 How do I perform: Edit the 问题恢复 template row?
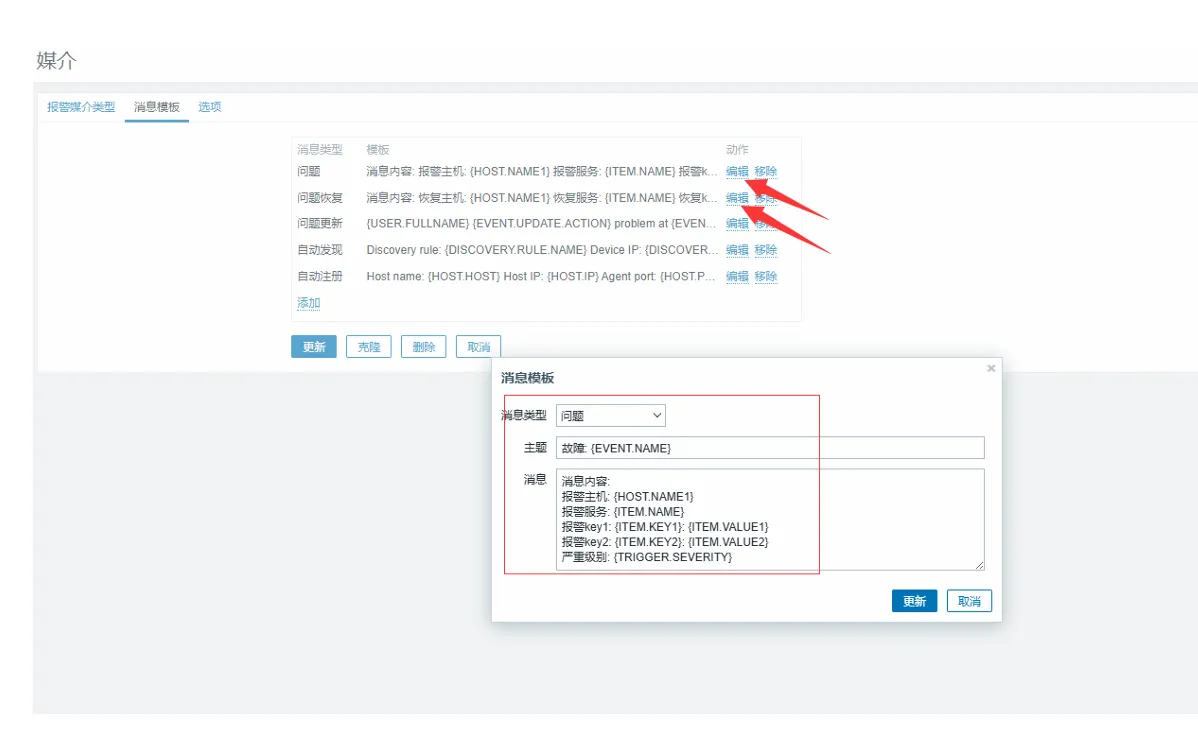pos(737,197)
